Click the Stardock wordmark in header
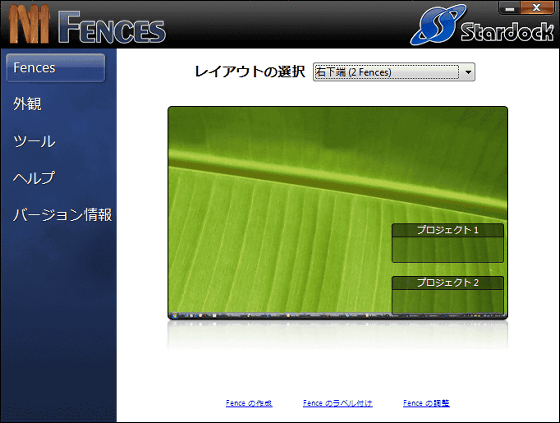 coord(507,31)
